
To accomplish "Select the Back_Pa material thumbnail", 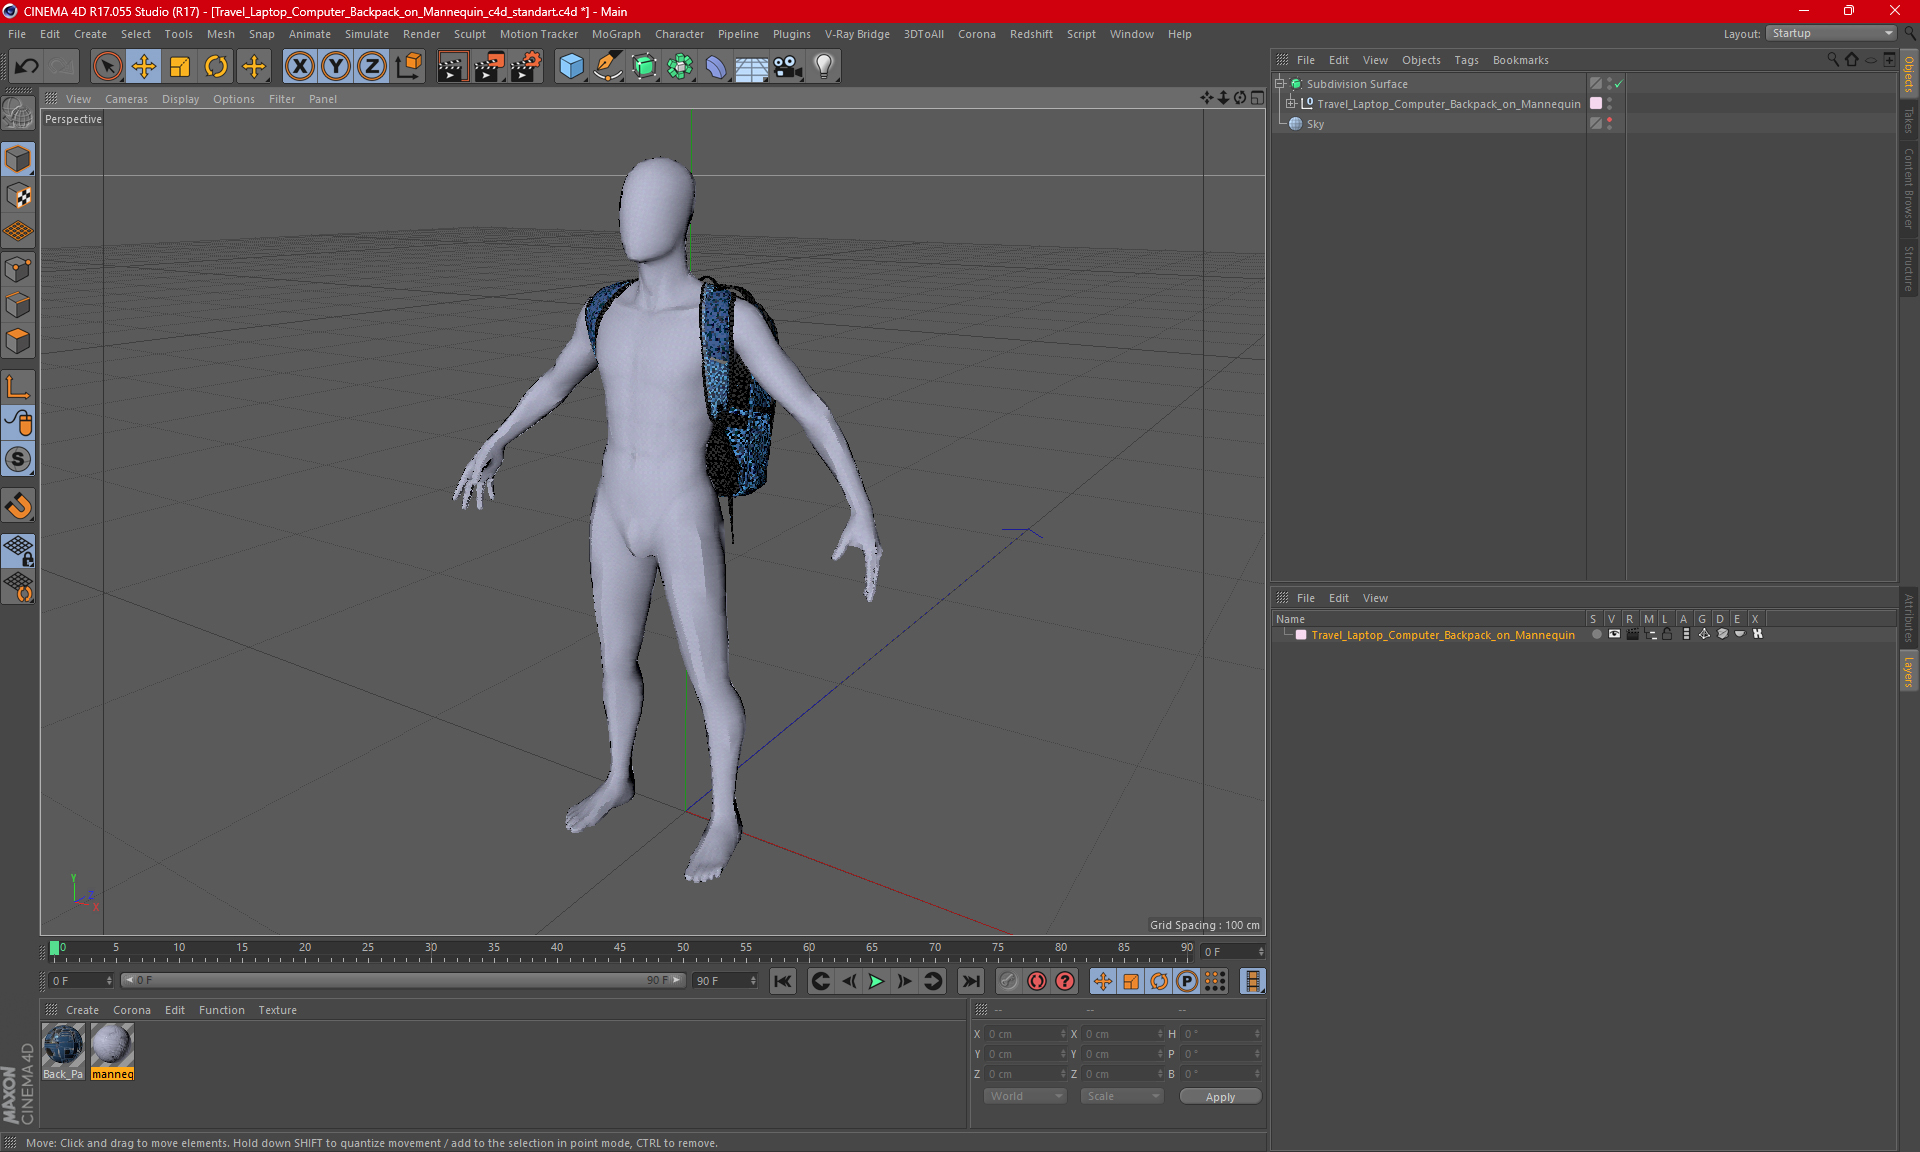I will [x=63, y=1046].
